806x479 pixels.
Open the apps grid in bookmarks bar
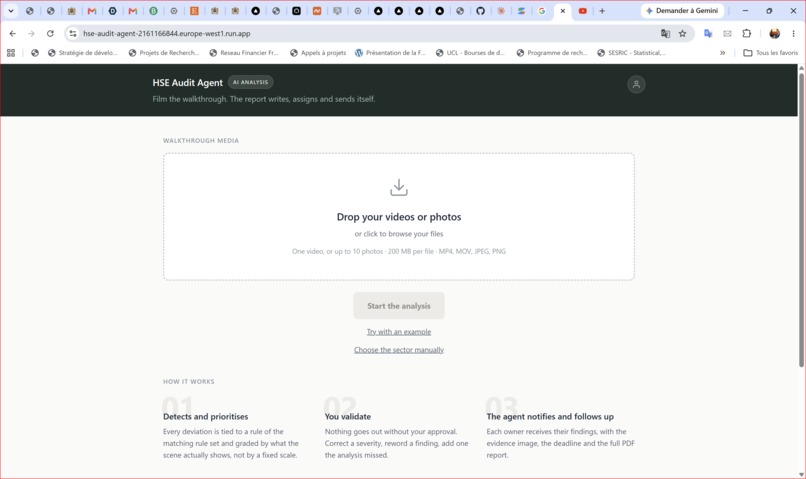pos(11,52)
